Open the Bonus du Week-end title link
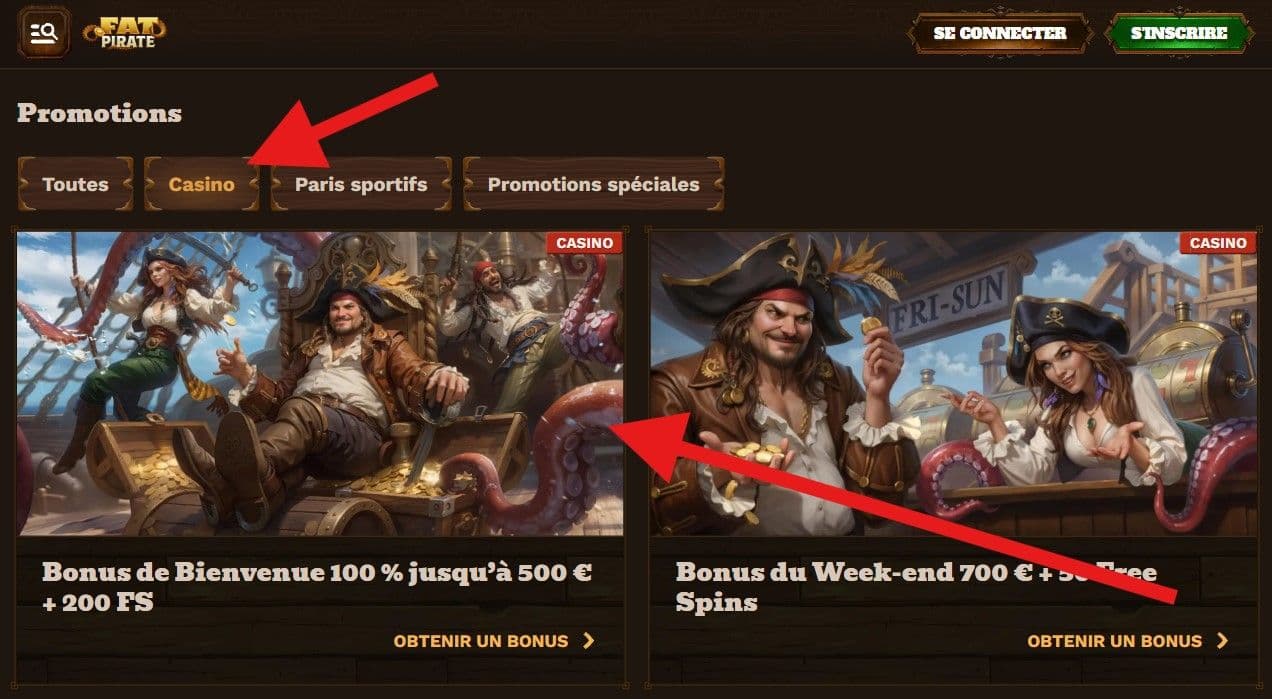Image resolution: width=1272 pixels, height=699 pixels. pyautogui.click(x=916, y=588)
